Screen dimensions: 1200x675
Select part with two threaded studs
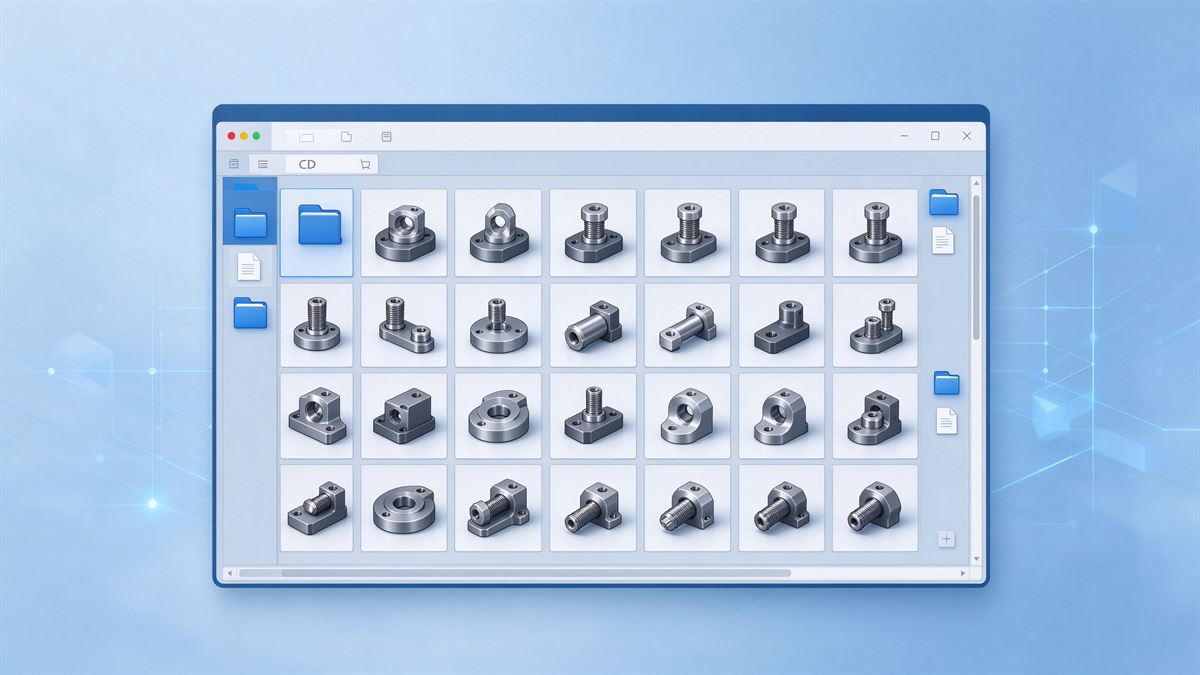(x=875, y=325)
